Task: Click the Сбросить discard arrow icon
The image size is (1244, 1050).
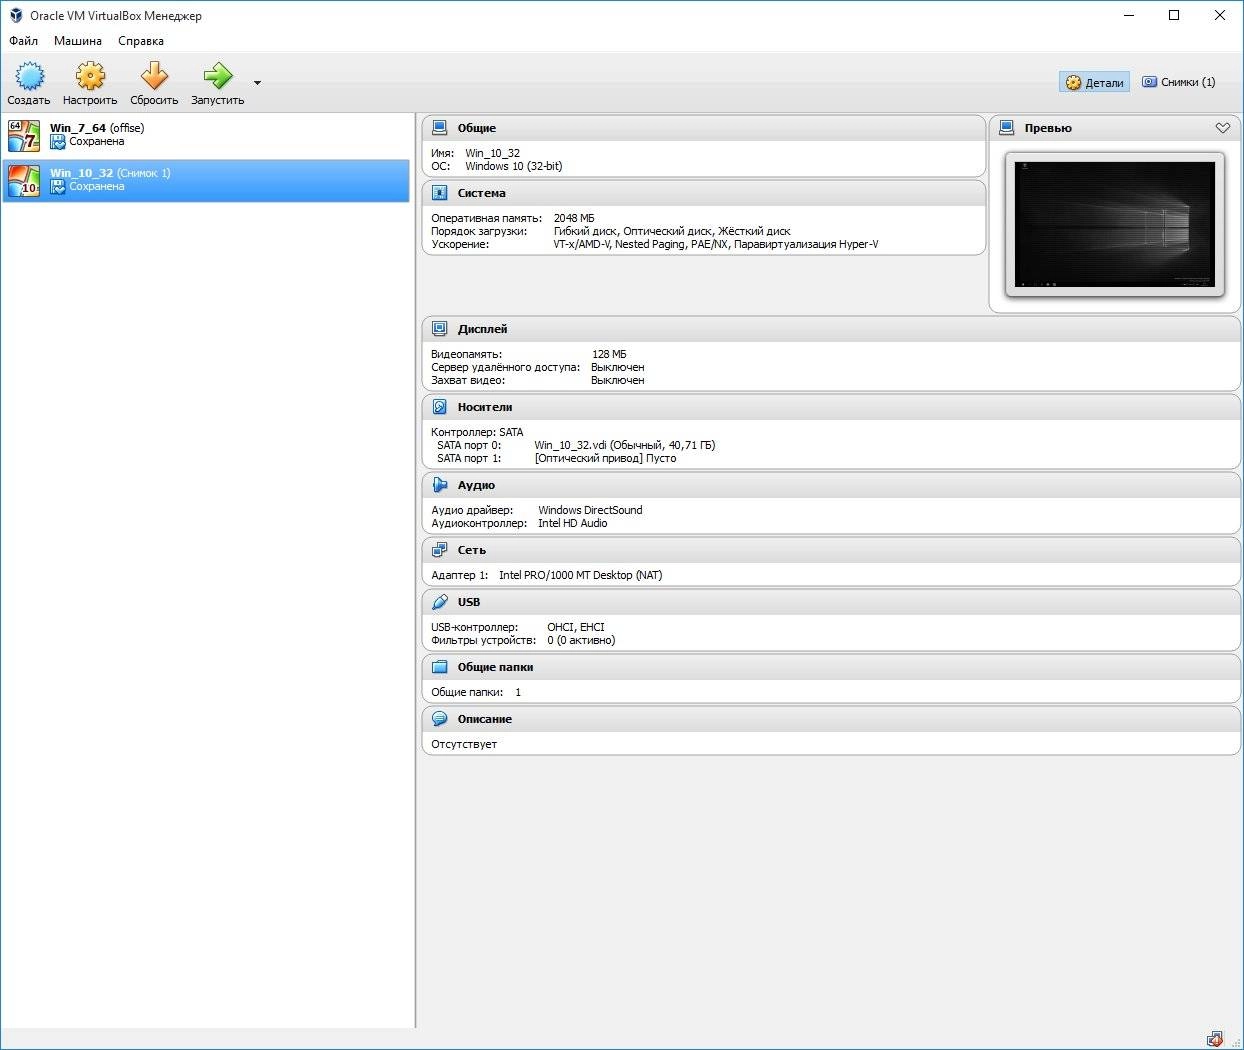Action: coord(154,76)
